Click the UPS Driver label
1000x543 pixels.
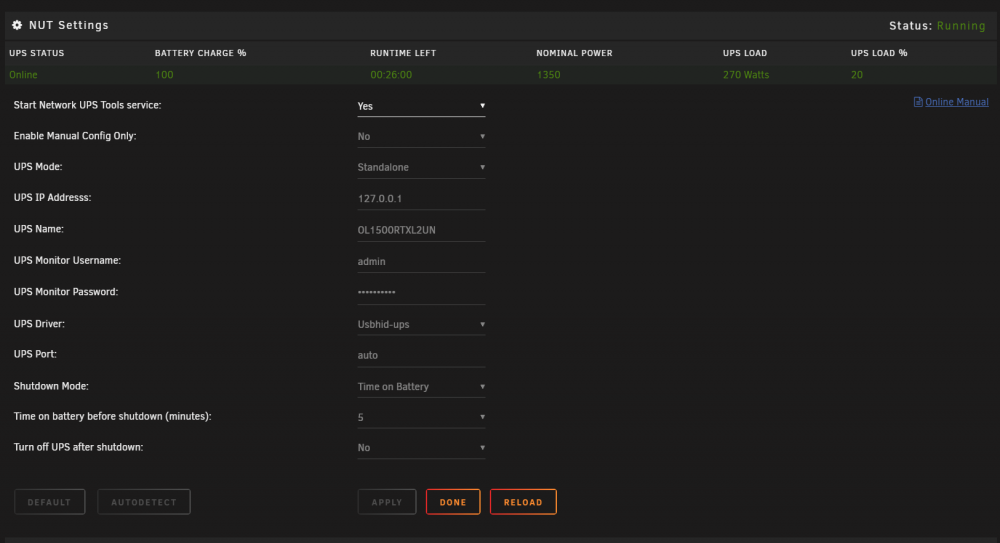(x=39, y=324)
